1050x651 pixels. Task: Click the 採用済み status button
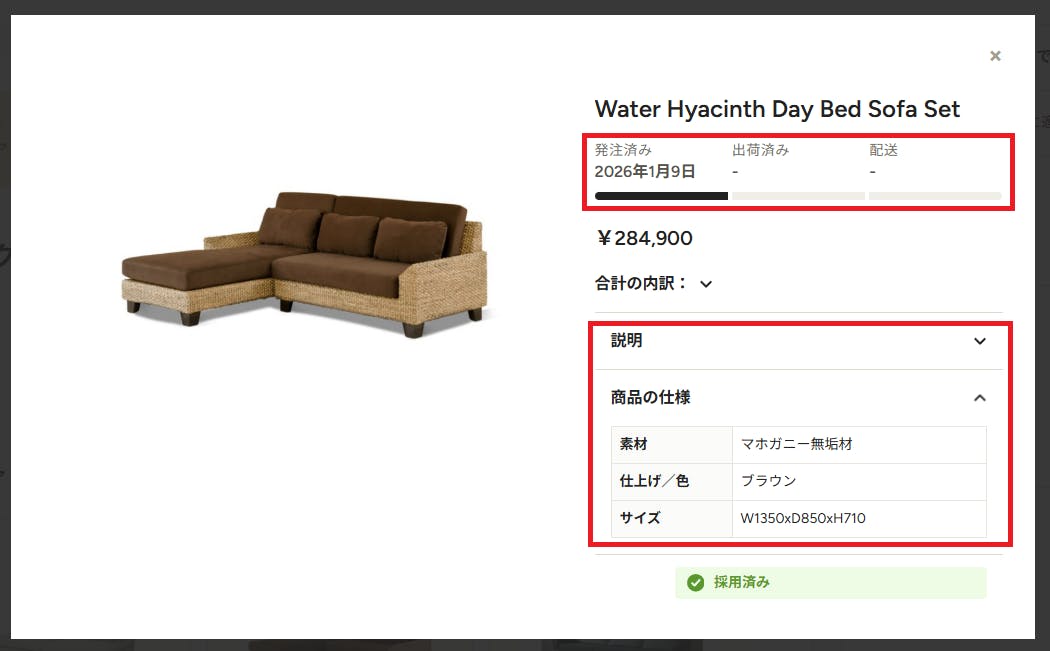[x=830, y=583]
